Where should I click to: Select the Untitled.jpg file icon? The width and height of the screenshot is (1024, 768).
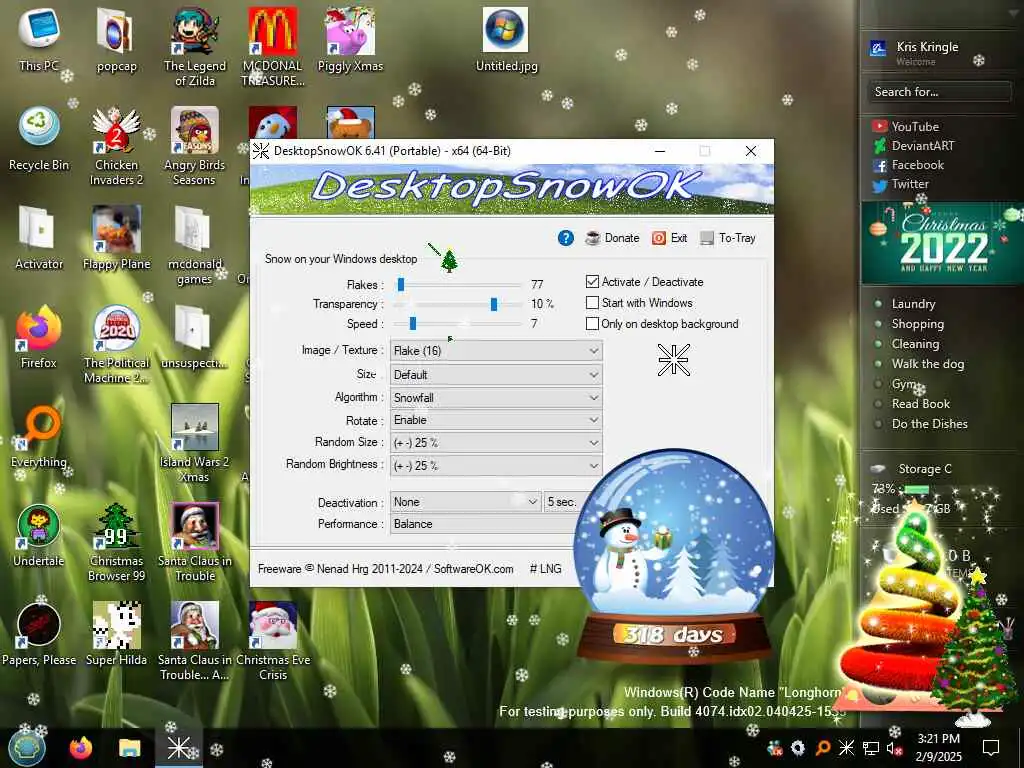pyautogui.click(x=506, y=39)
